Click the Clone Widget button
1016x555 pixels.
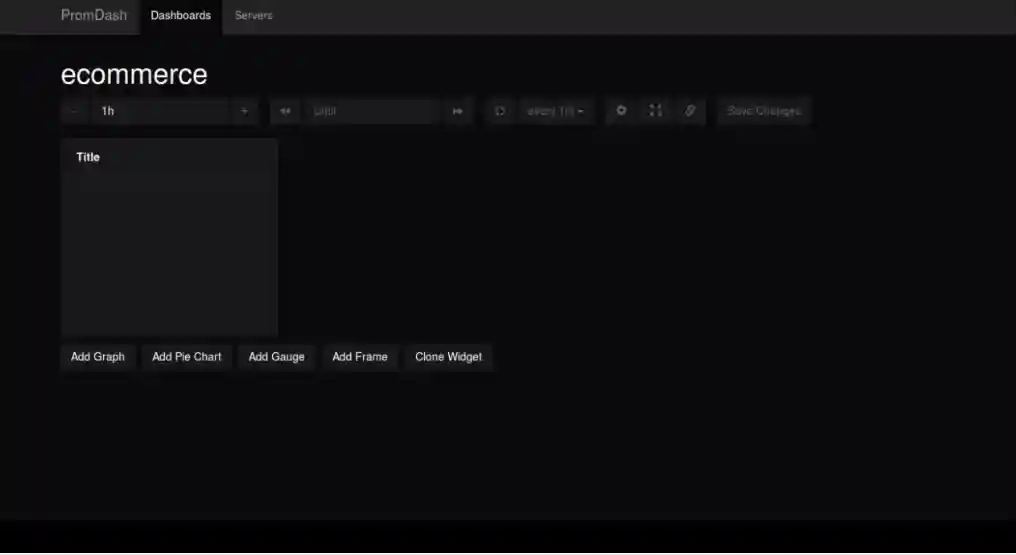[x=448, y=357]
